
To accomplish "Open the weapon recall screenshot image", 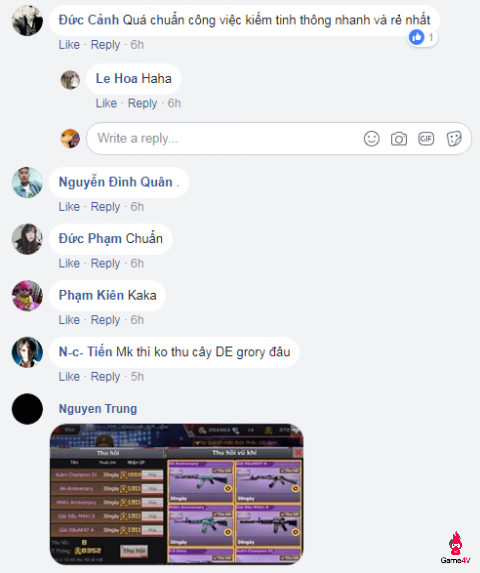I will pos(177,494).
